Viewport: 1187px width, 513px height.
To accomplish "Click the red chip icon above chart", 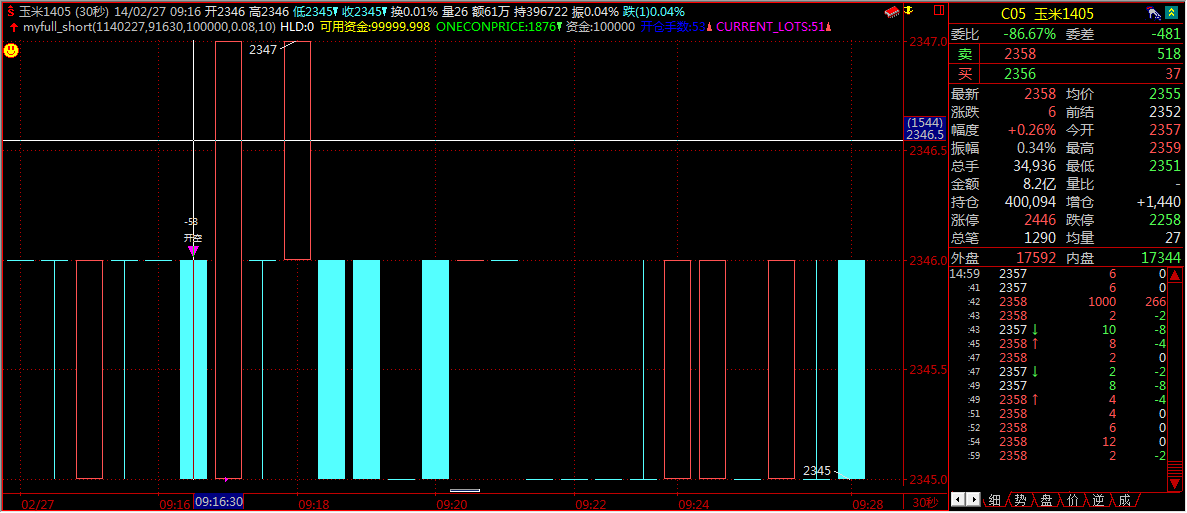I will (891, 11).
